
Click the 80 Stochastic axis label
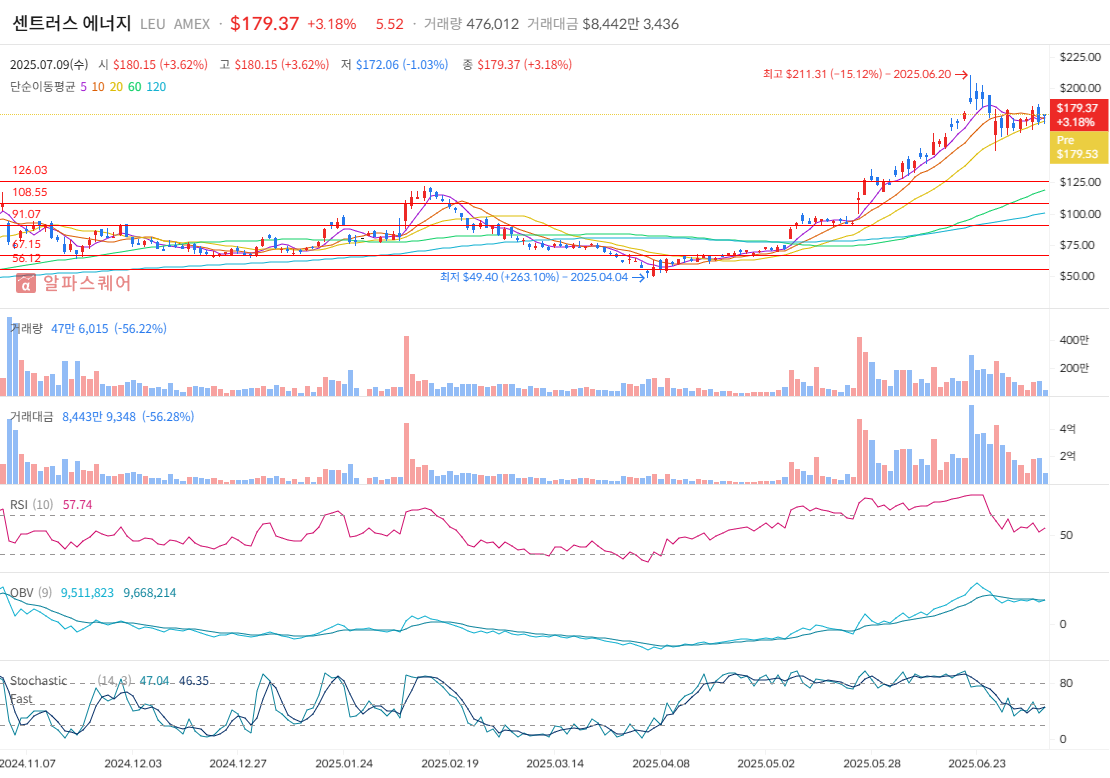(1066, 683)
